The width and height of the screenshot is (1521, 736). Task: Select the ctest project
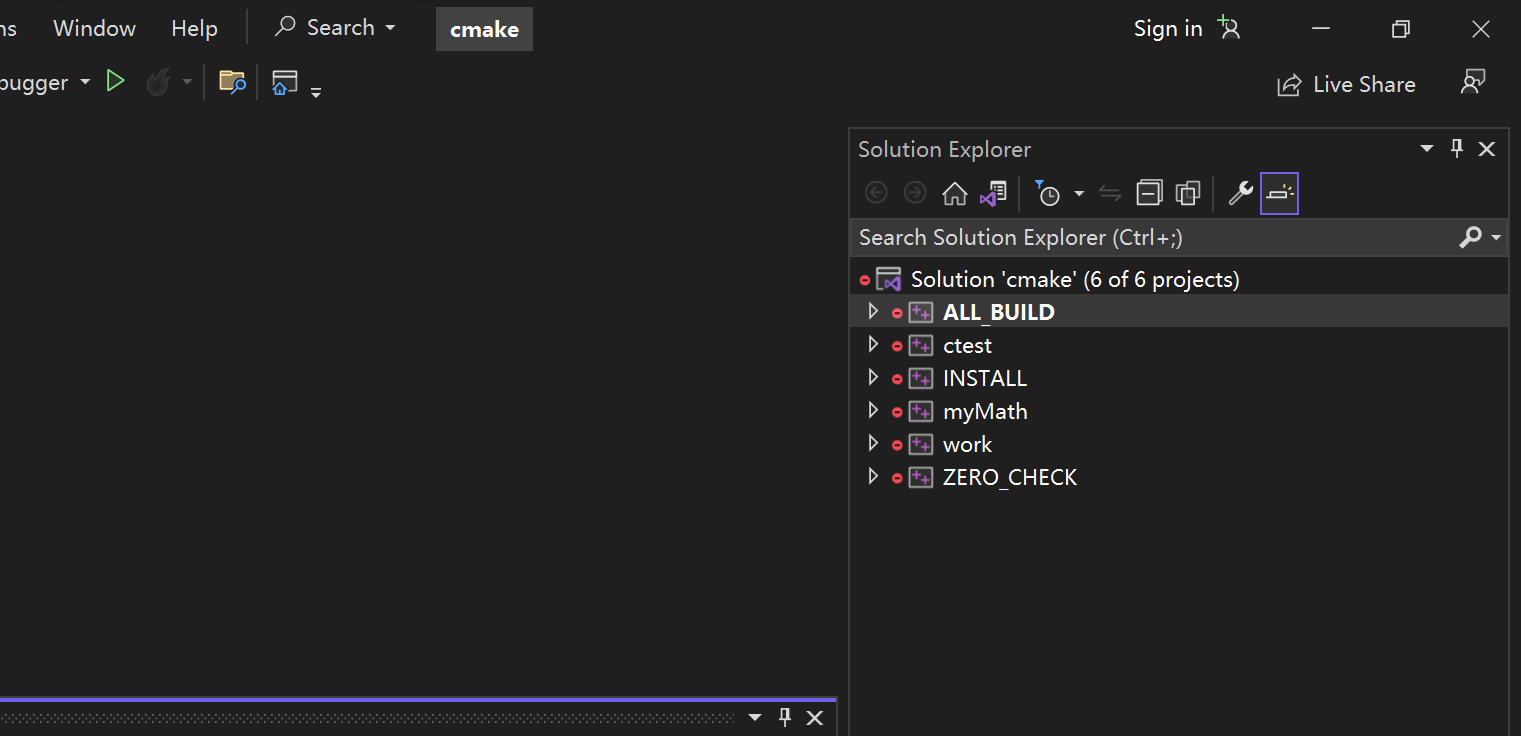click(x=967, y=346)
